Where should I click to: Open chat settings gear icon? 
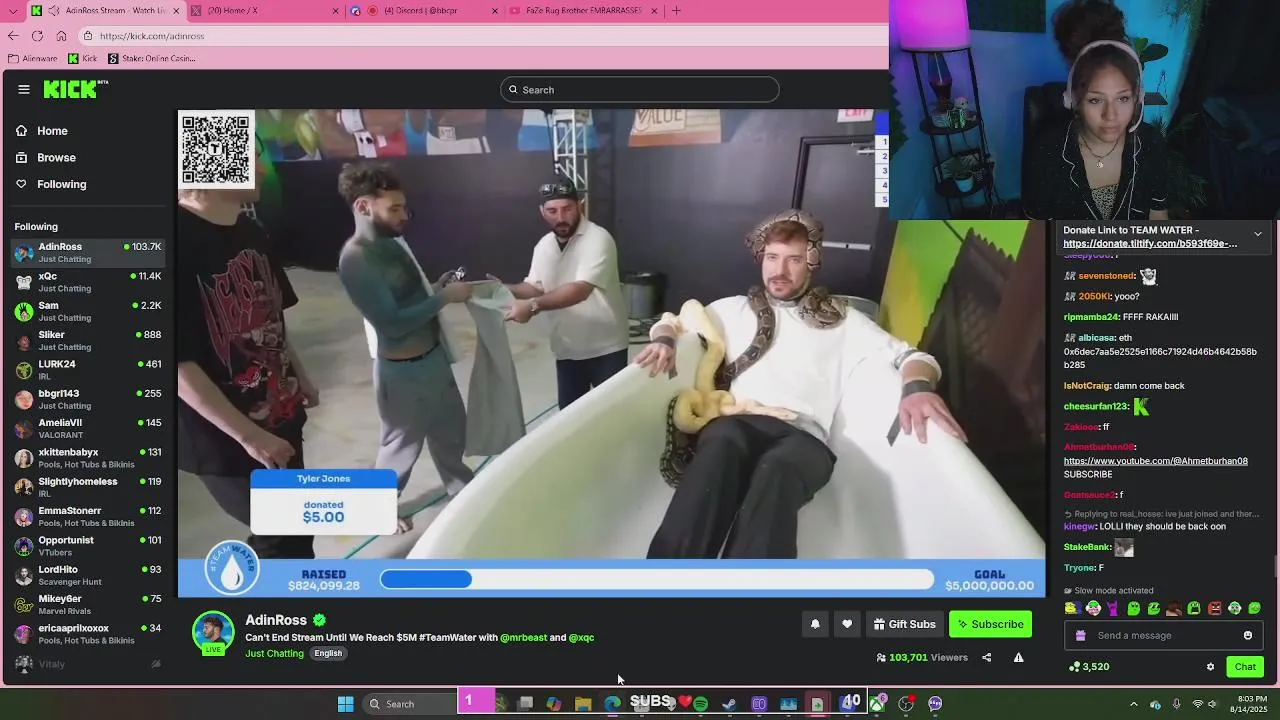pyautogui.click(x=1210, y=666)
